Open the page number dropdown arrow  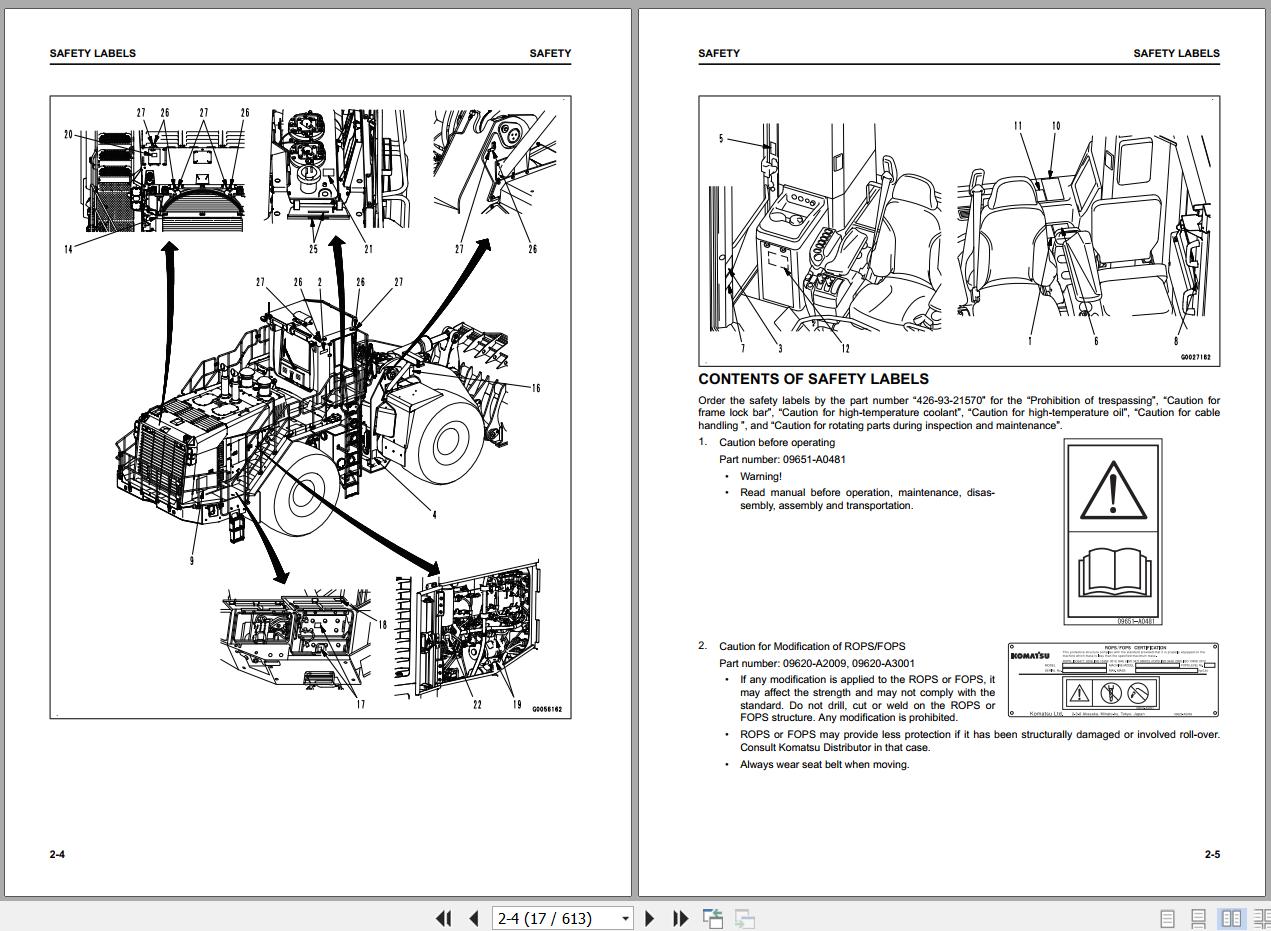pos(625,918)
